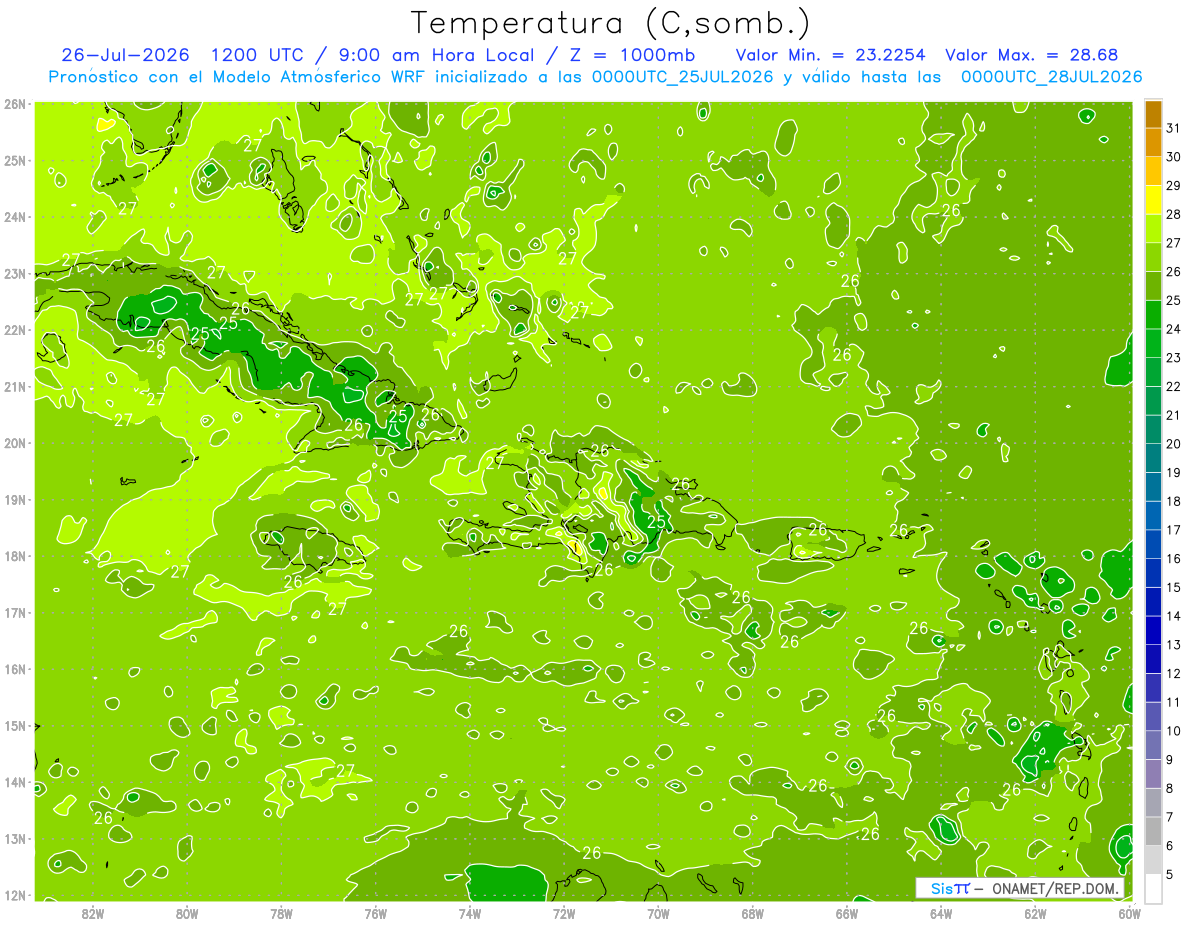Click the '24N' latitude axis label
Image resolution: width=1200 pixels, height=927 pixels.
click(x=14, y=216)
